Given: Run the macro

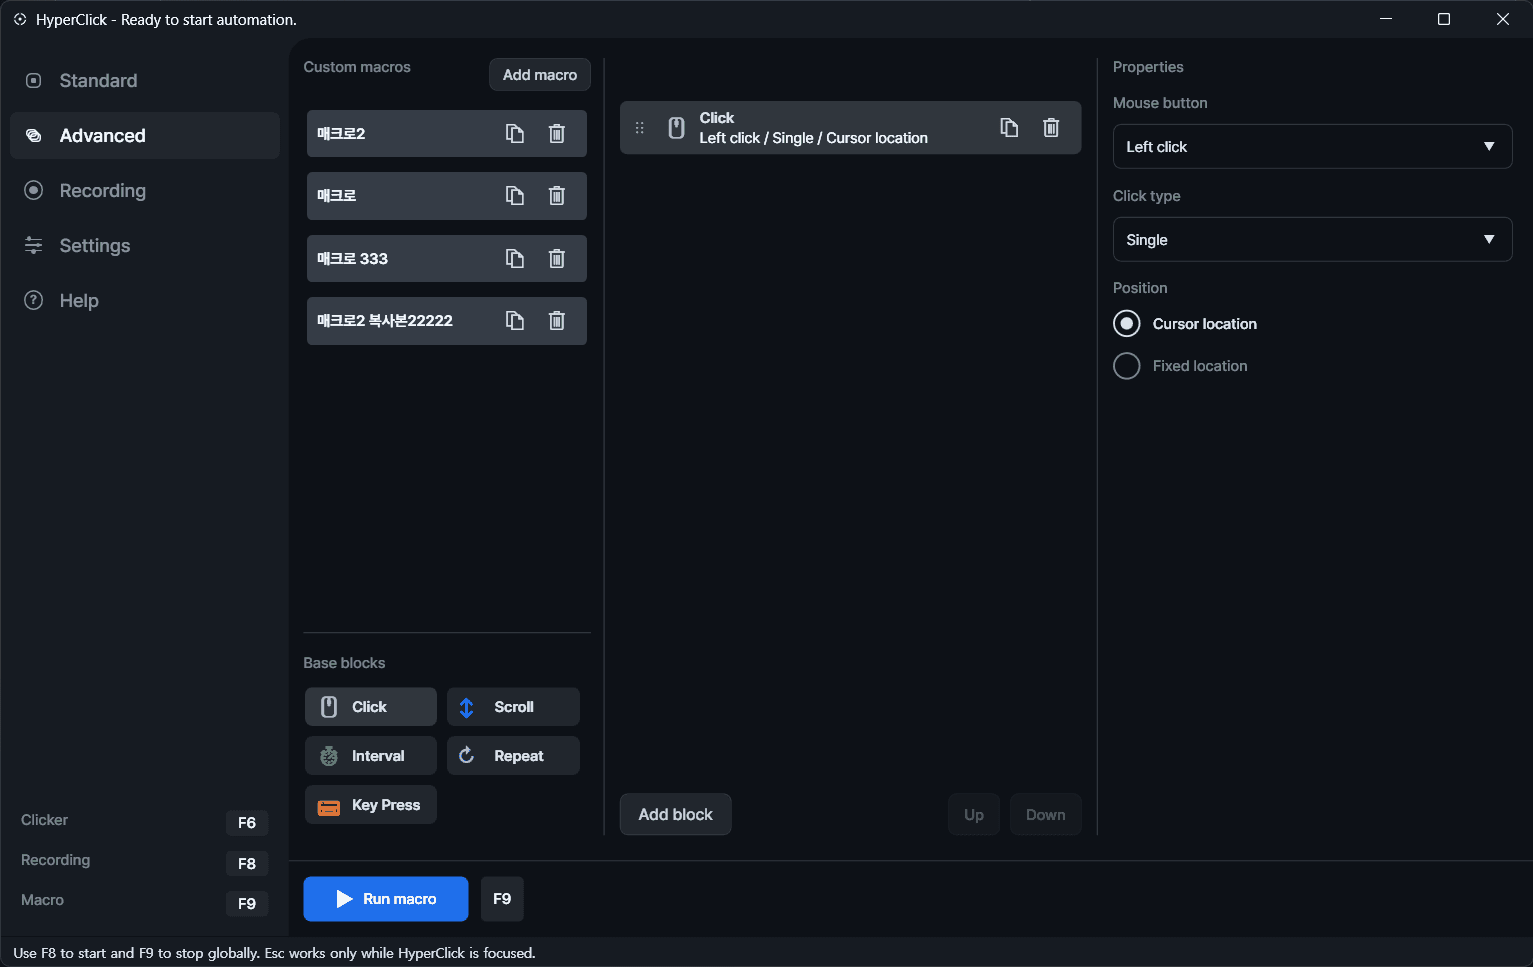Looking at the screenshot, I should click(x=385, y=898).
